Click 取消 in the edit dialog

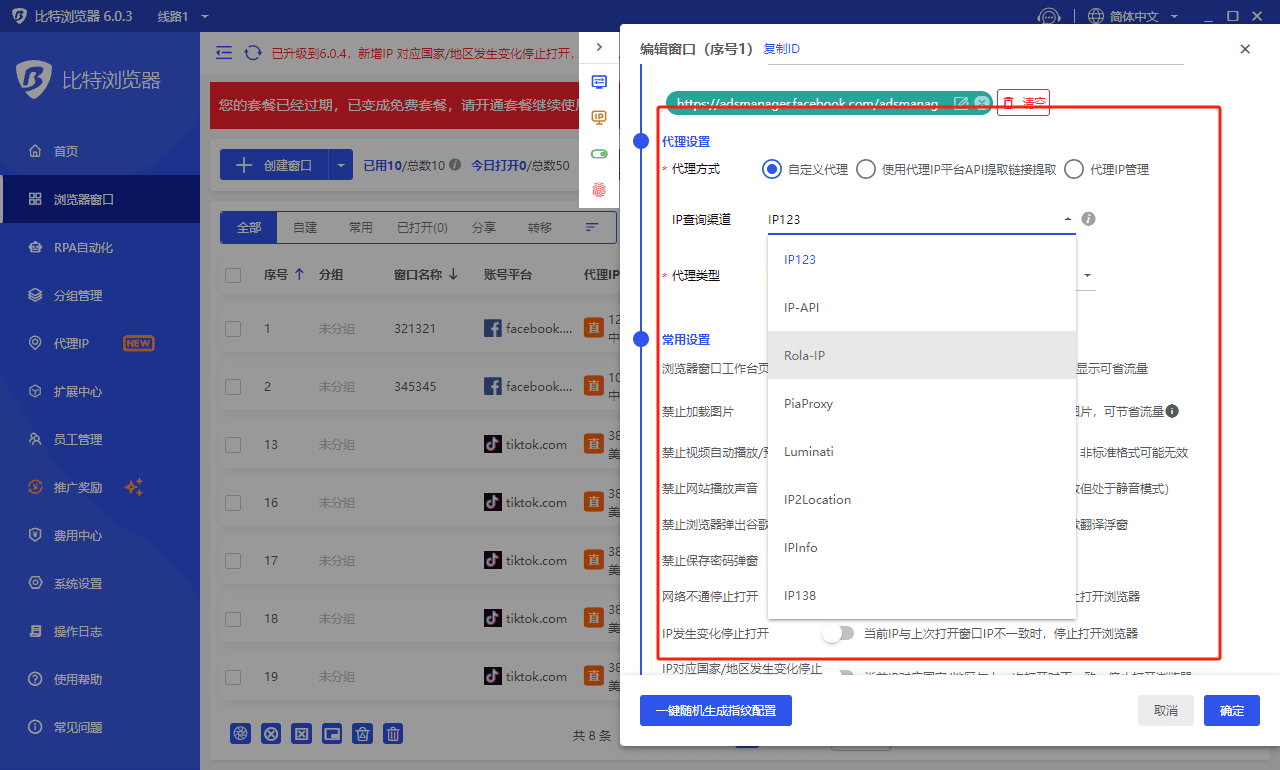[x=1166, y=710]
